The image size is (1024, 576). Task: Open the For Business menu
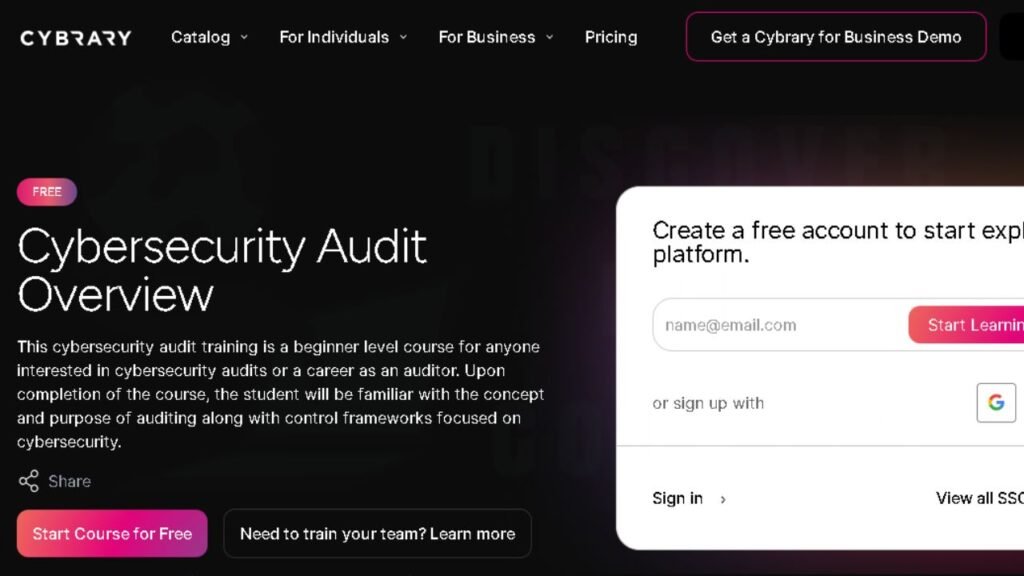[487, 37]
